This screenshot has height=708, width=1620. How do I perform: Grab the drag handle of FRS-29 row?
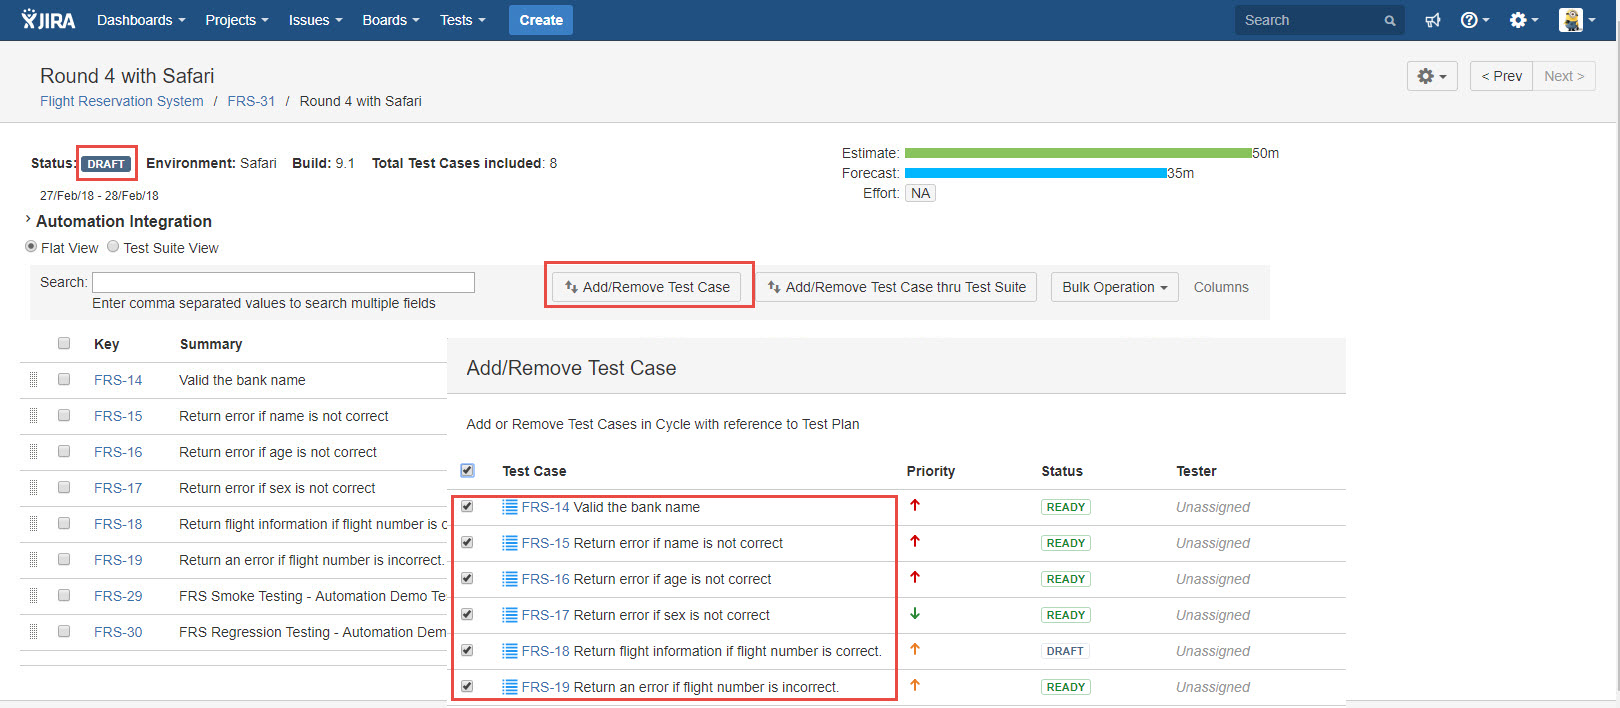(x=33, y=596)
